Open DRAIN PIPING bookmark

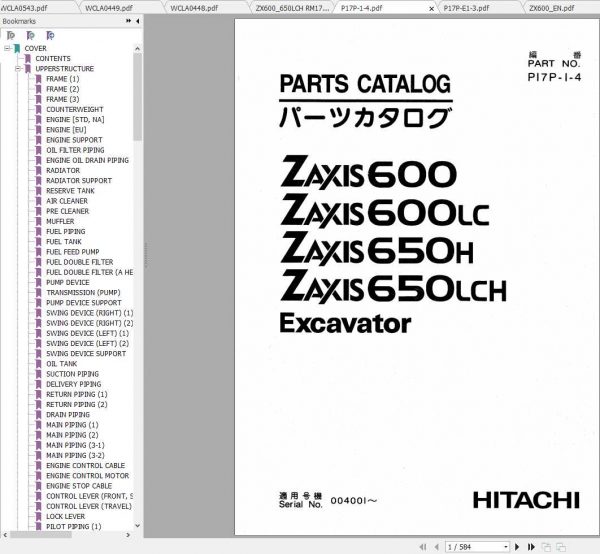pos(68,415)
